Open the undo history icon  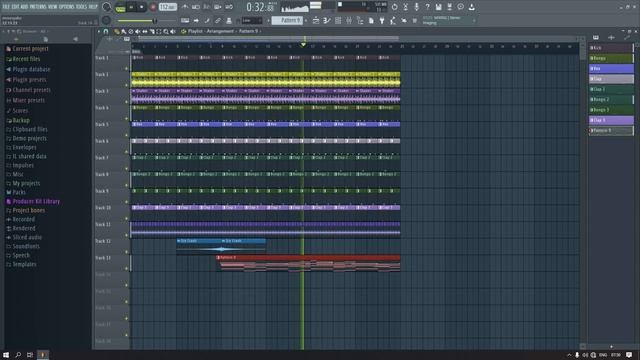pyautogui.click(x=394, y=7)
